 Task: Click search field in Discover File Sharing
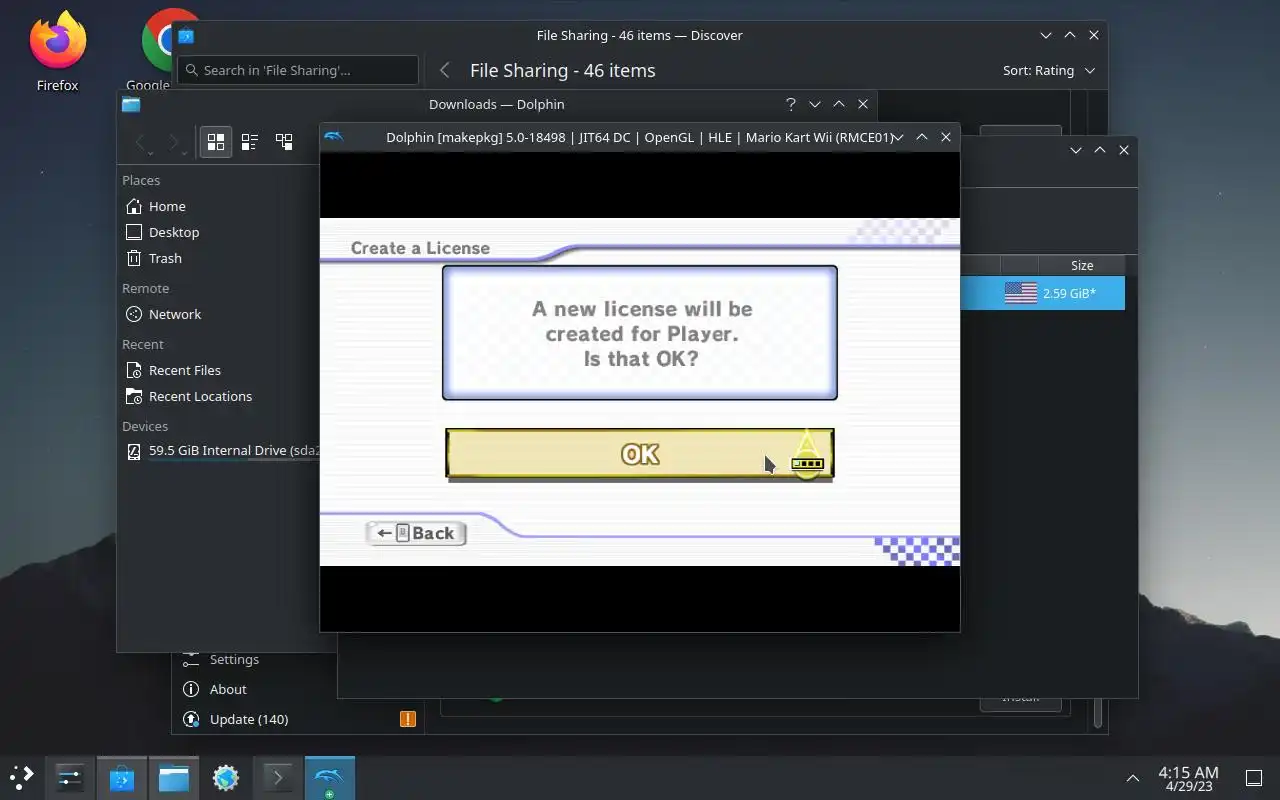(x=298, y=70)
